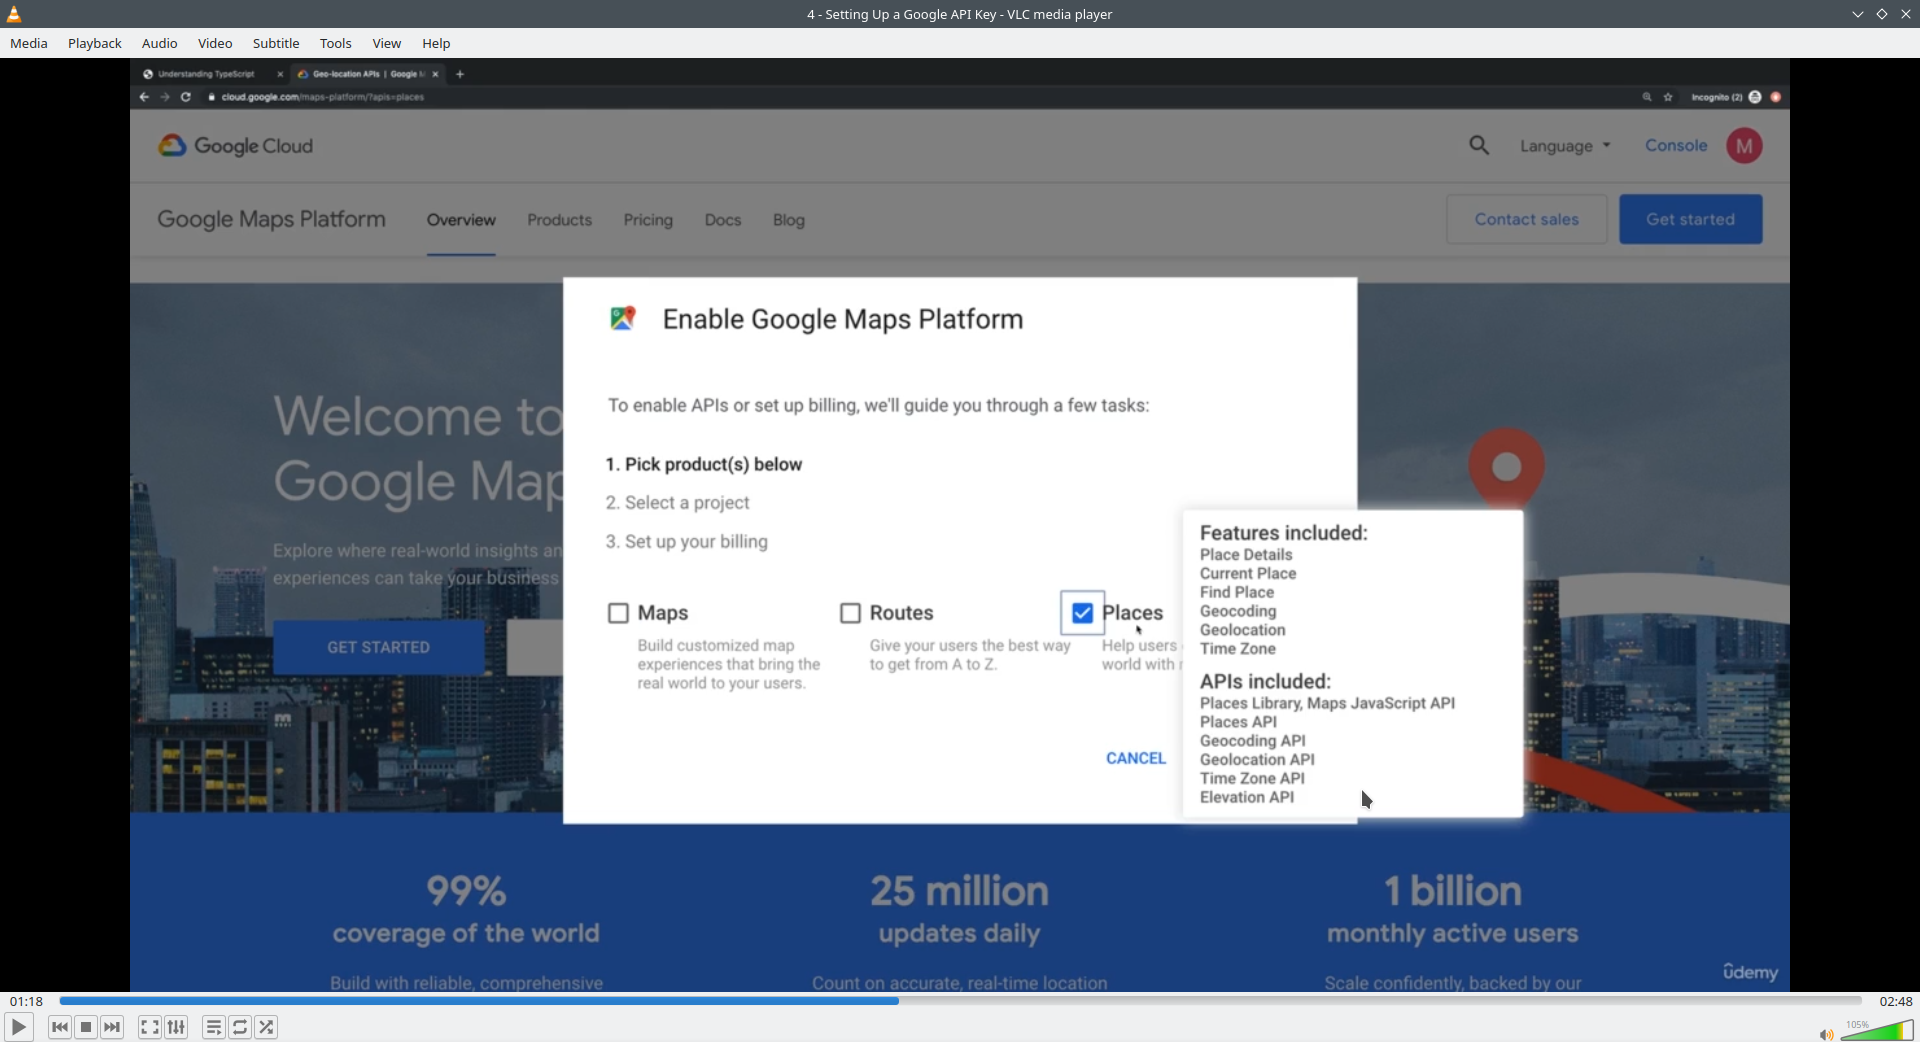
Task: Skip to the next media item
Action: click(x=112, y=1027)
